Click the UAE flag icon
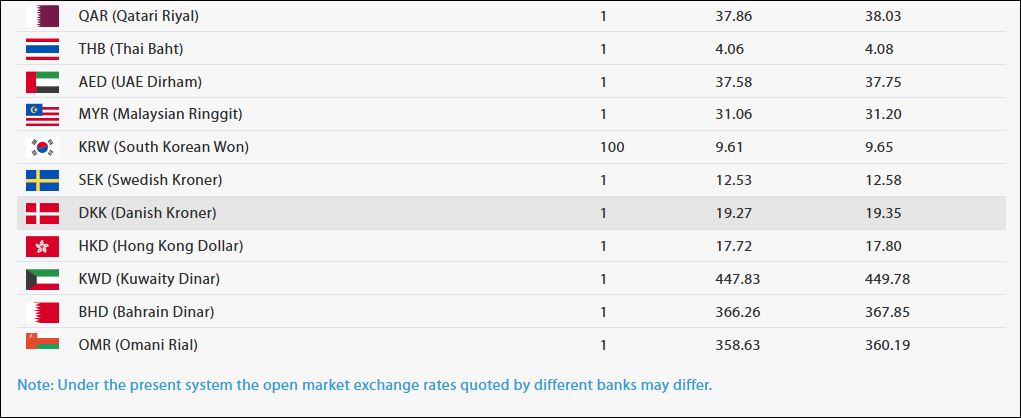The image size is (1021, 418). 42,82
